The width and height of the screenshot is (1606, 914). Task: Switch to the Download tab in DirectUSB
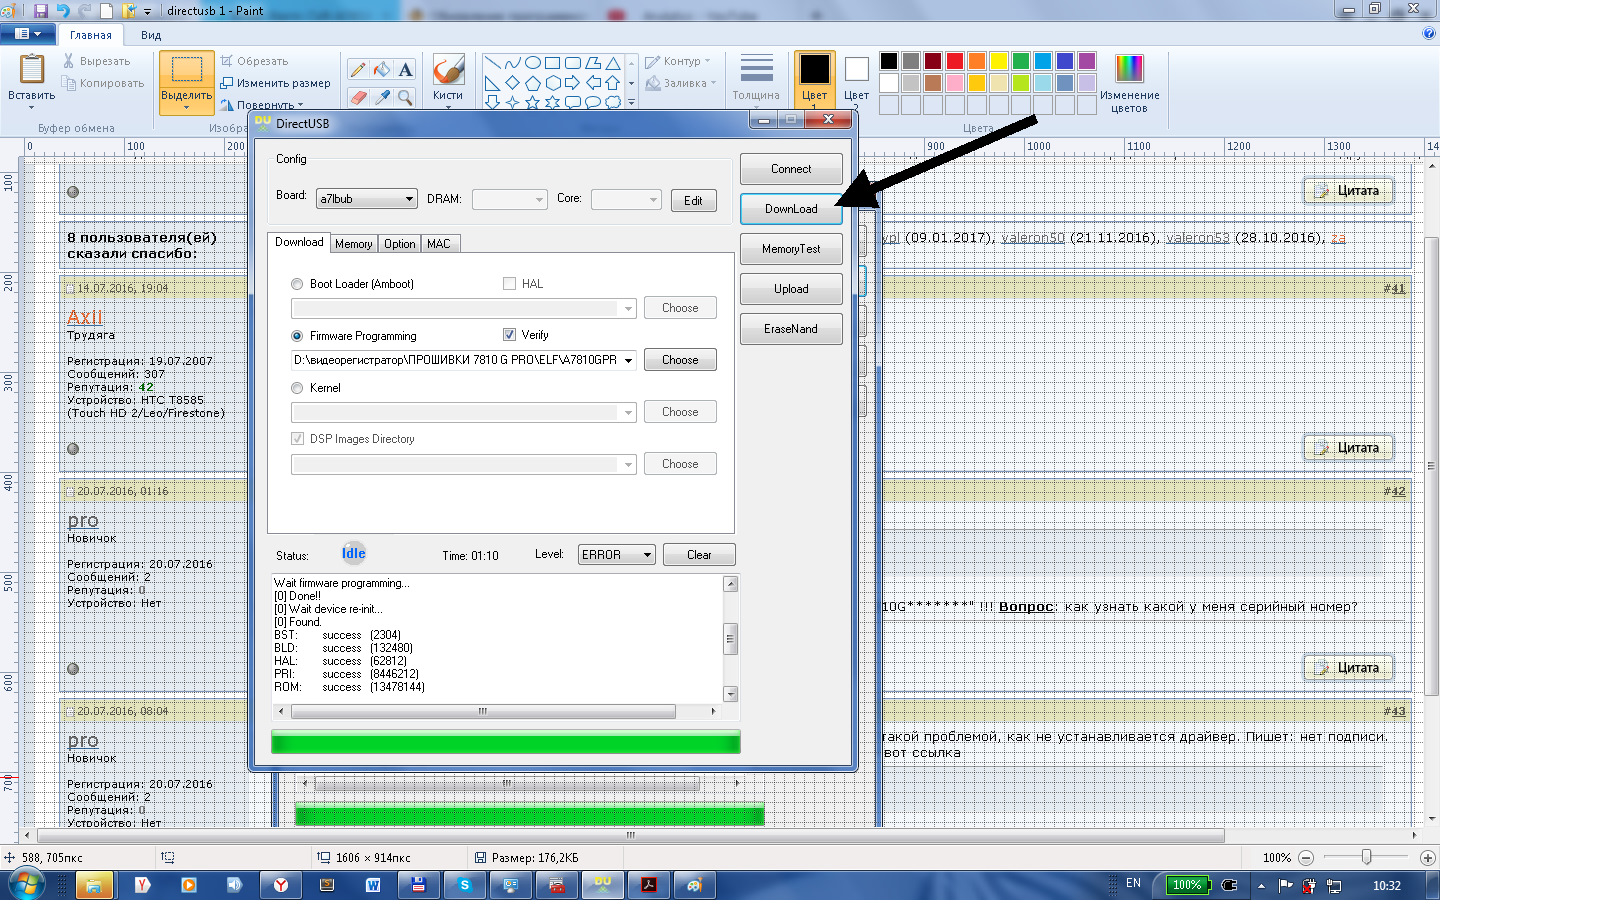[x=299, y=243]
